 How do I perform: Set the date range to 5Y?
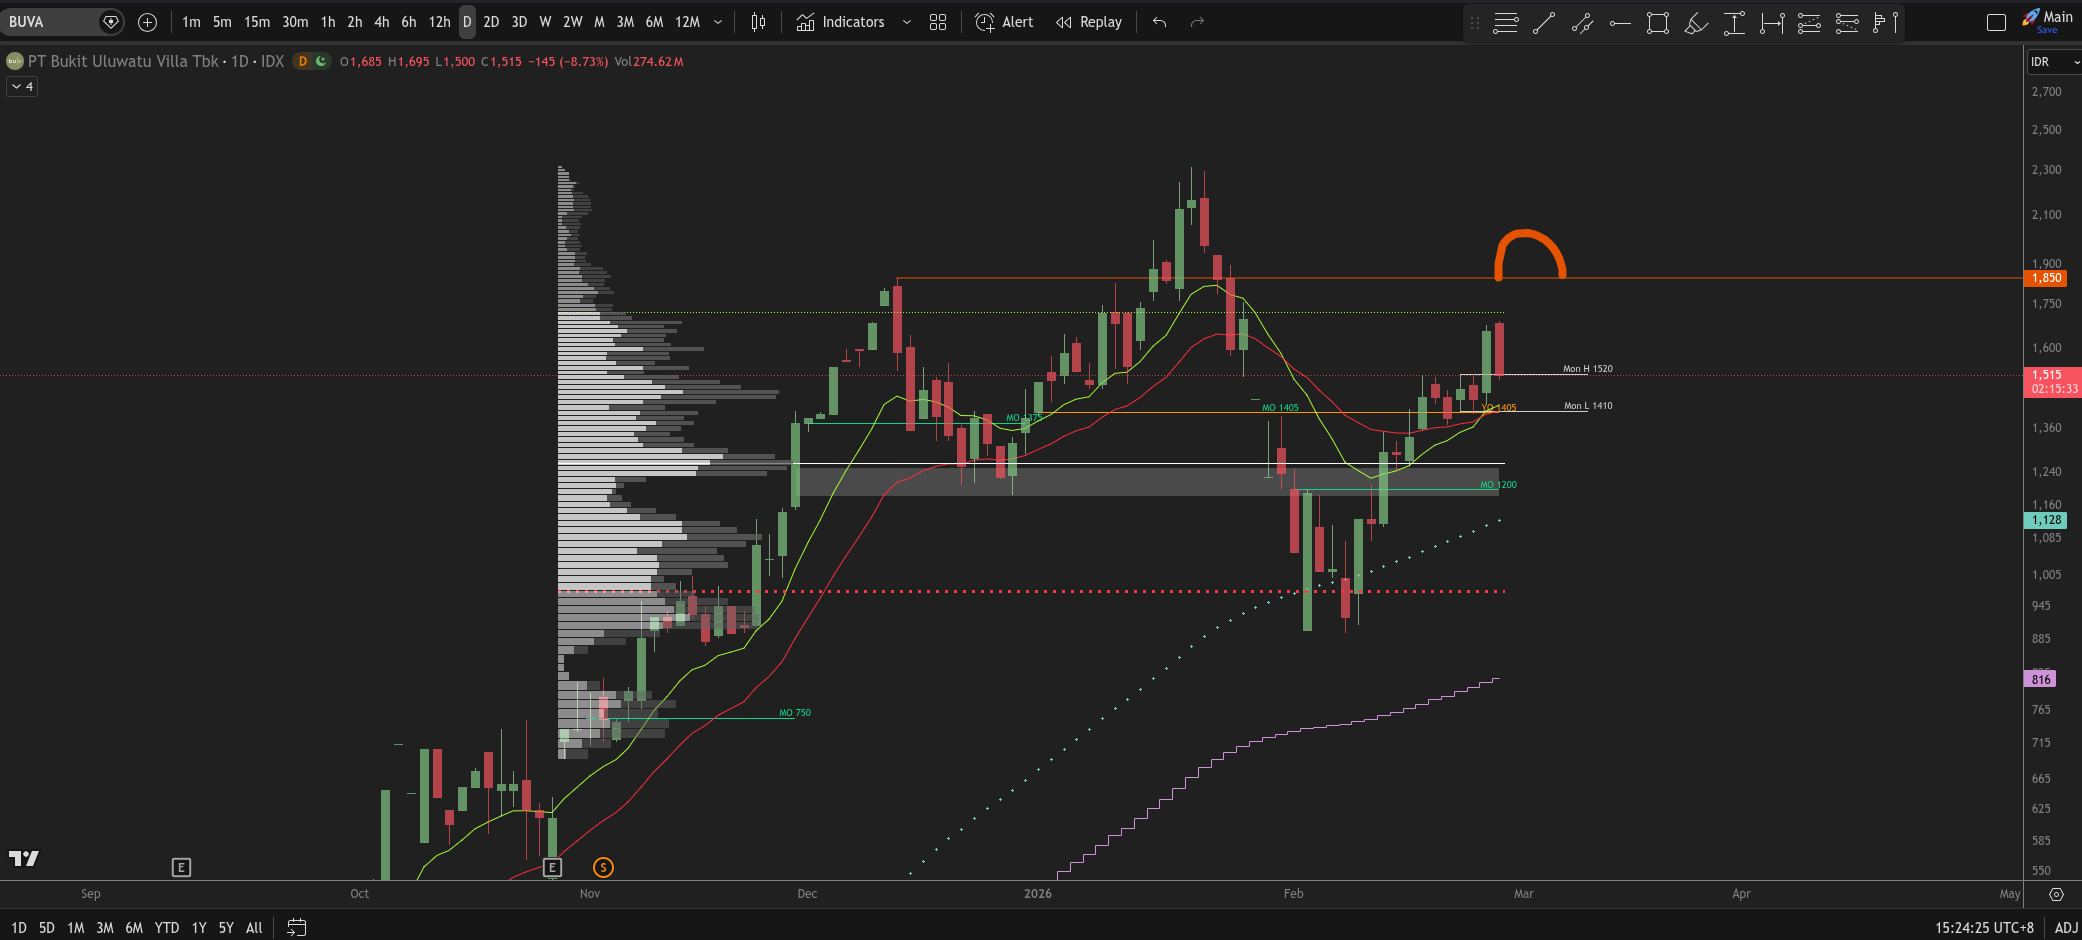pyautogui.click(x=226, y=928)
